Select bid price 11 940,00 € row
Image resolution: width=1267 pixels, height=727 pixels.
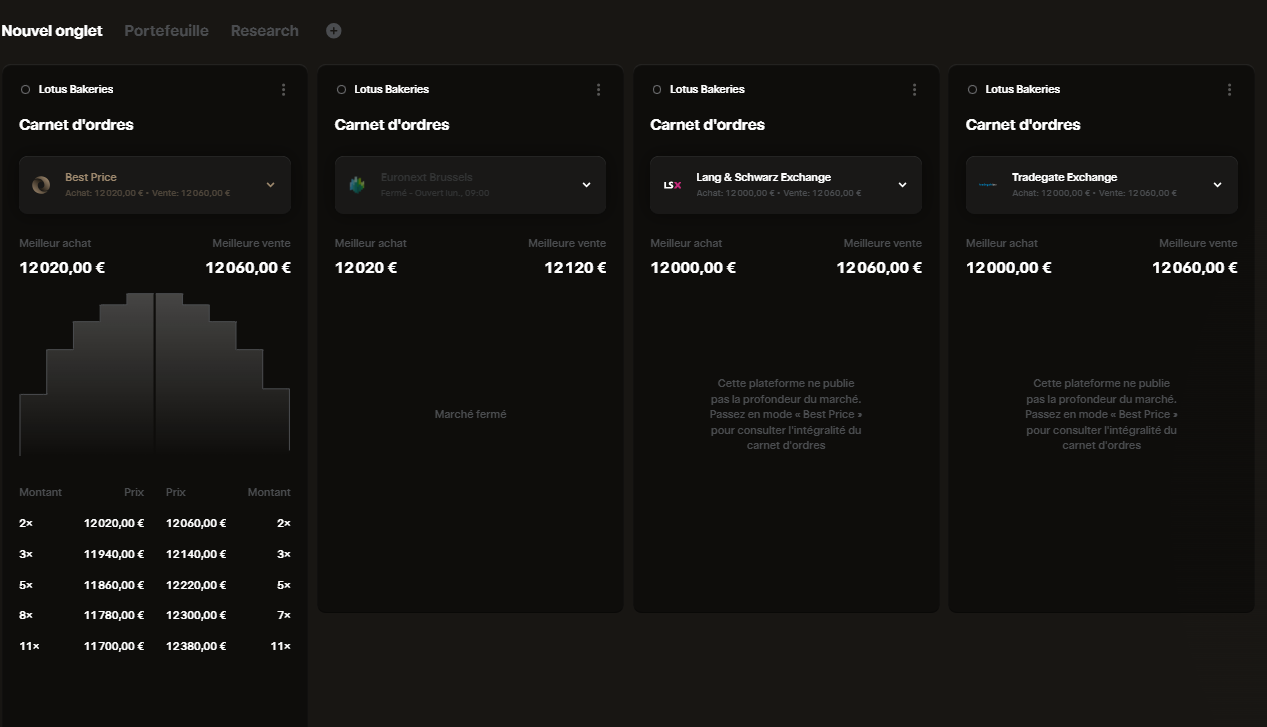pyautogui.click(x=82, y=554)
